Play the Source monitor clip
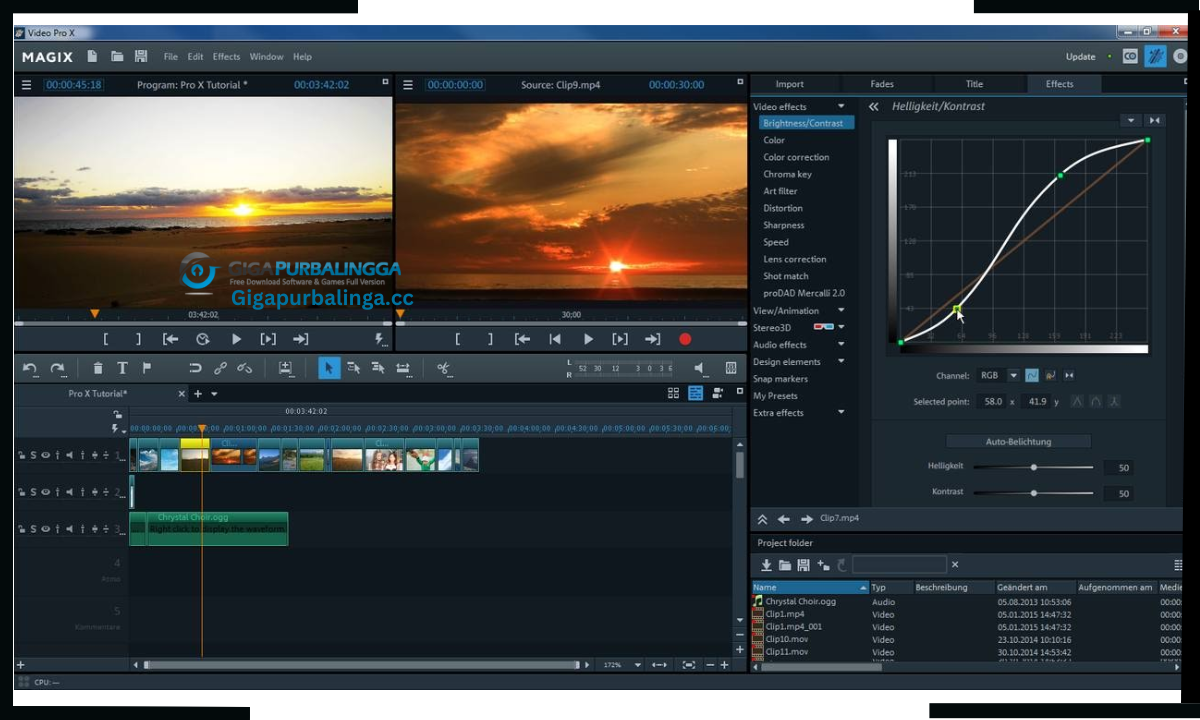This screenshot has height=720, width=1200. click(588, 339)
